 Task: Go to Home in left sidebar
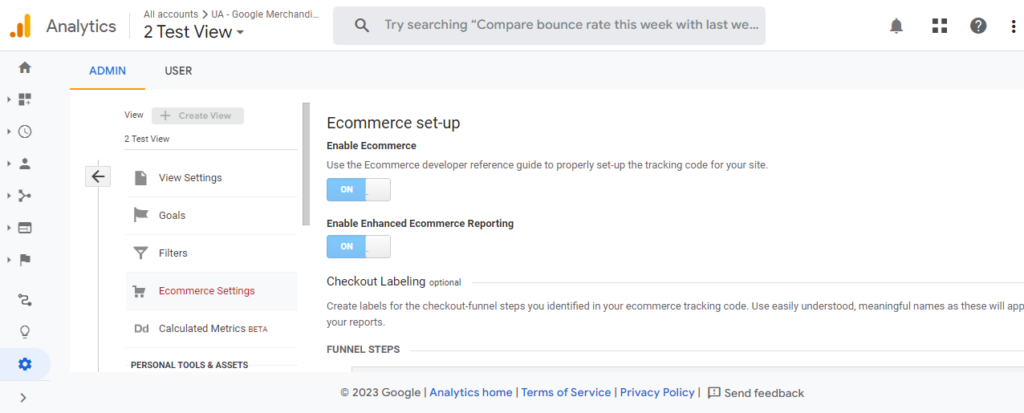(25, 67)
